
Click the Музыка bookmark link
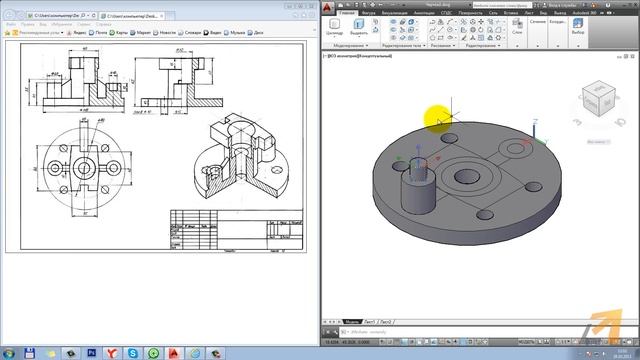[x=234, y=33]
